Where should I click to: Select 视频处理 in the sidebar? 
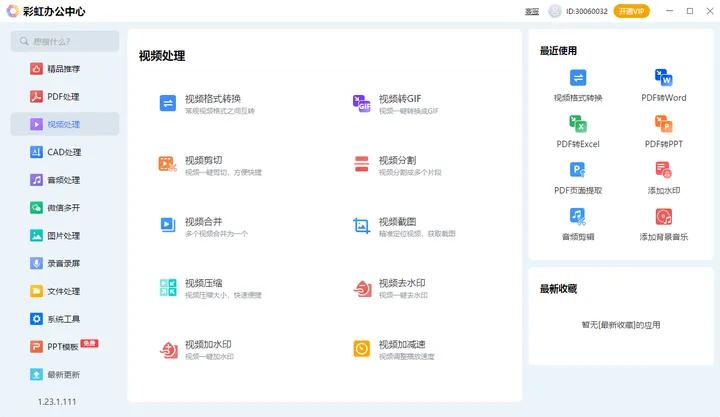[65, 124]
